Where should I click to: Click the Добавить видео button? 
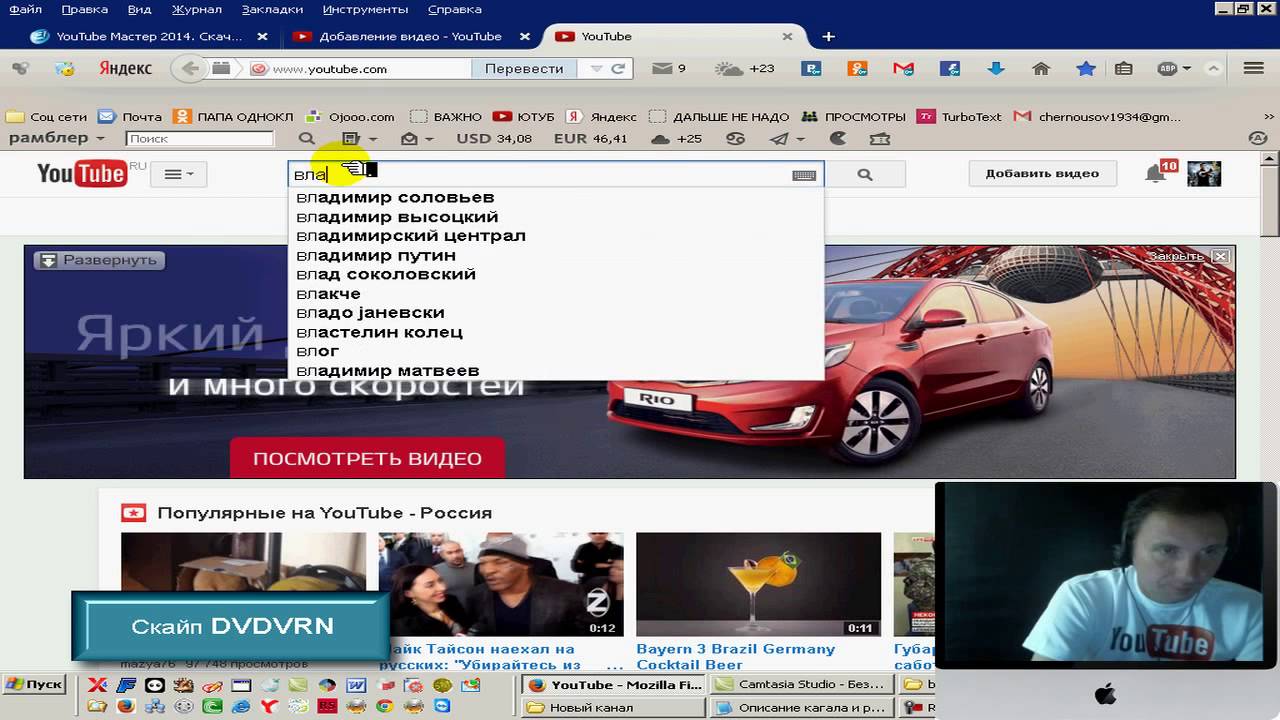tap(1042, 173)
